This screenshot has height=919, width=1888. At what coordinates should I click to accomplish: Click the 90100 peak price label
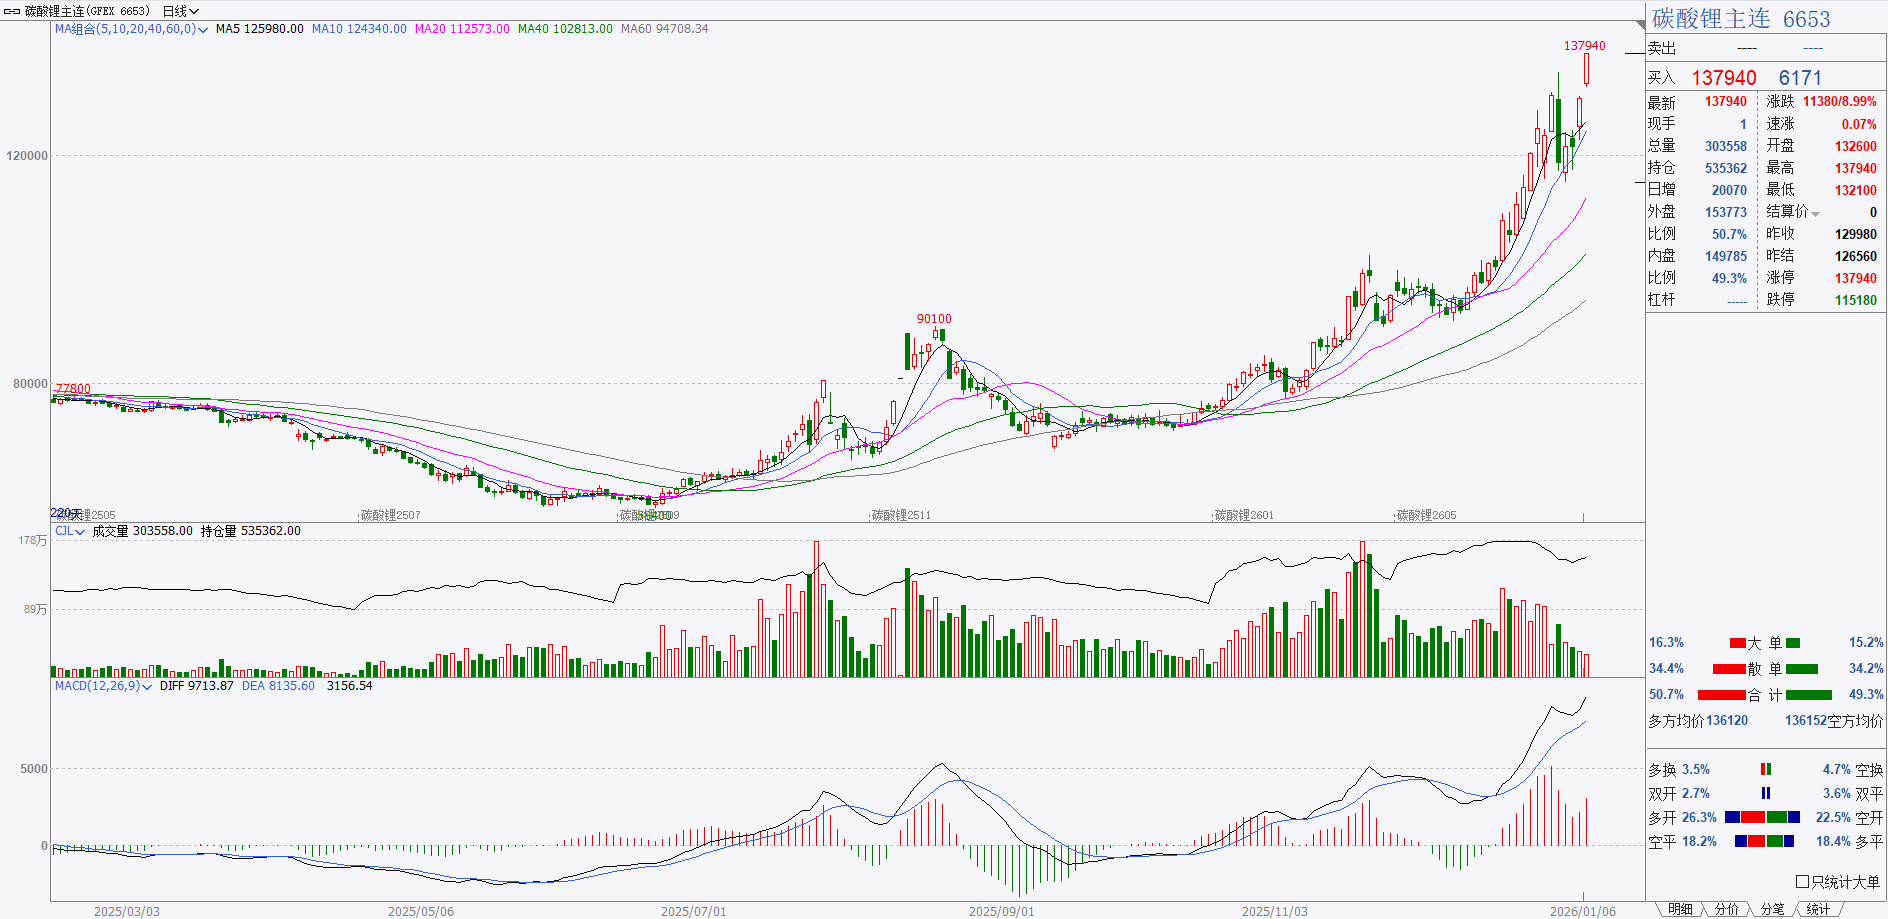click(934, 319)
